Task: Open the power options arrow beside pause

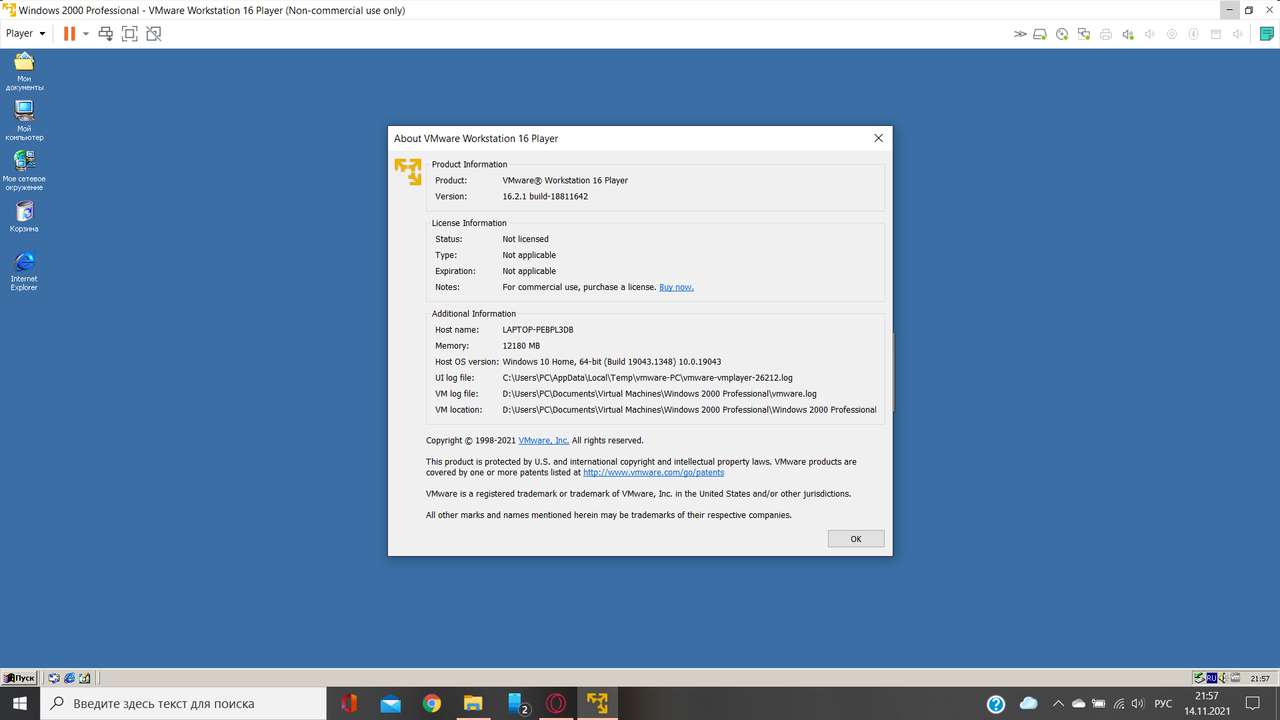Action: click(86, 33)
